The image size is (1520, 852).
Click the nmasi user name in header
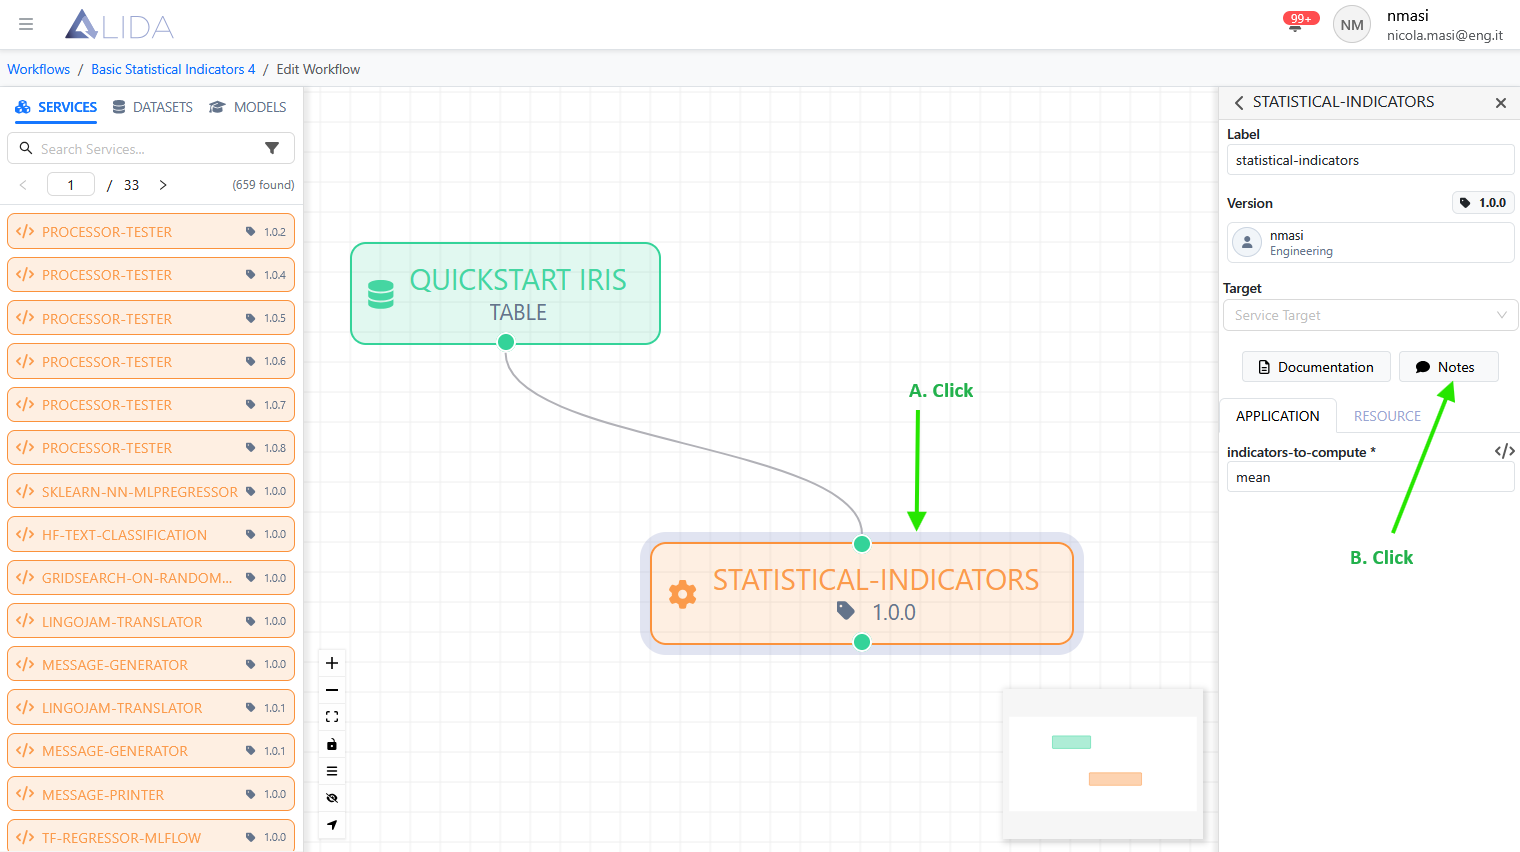1407,15
